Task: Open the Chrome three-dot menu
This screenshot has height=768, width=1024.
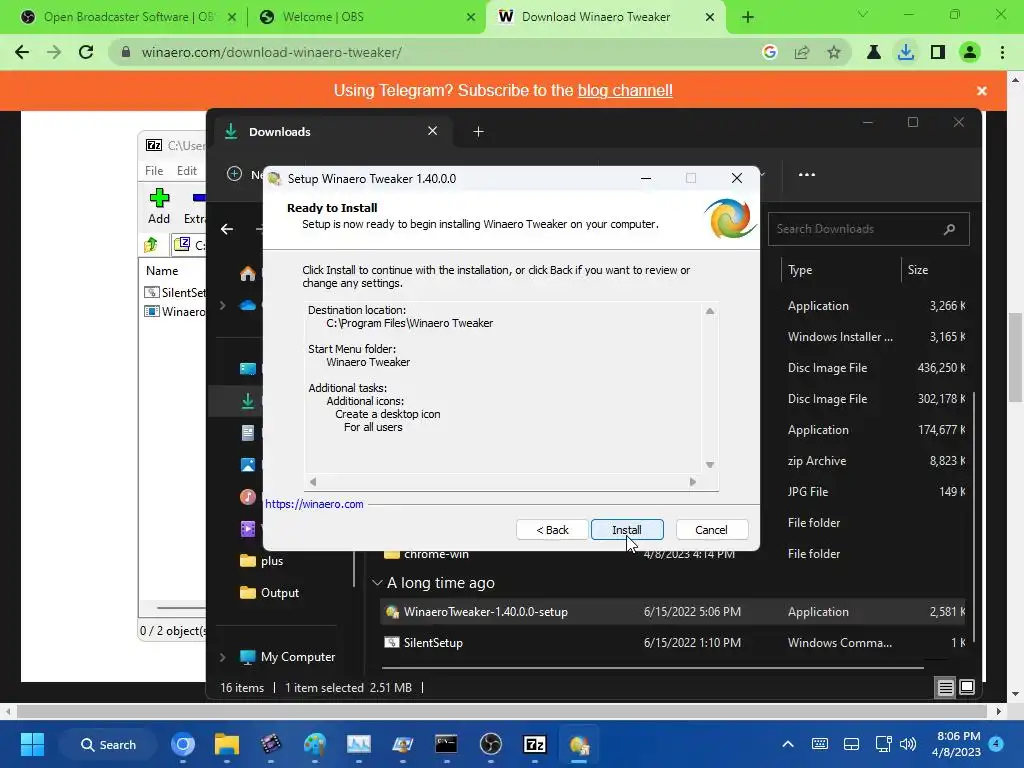Action: click(x=1002, y=52)
